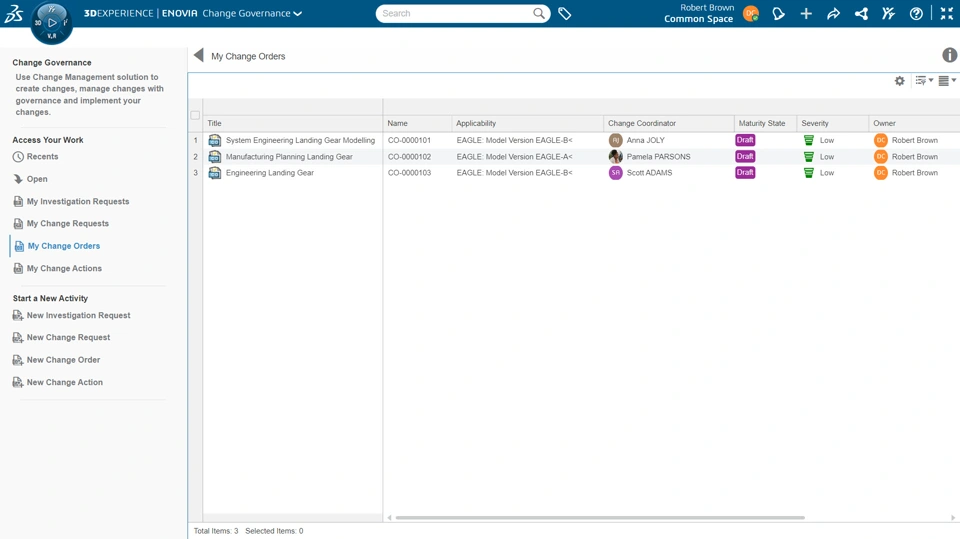The width and height of the screenshot is (960, 539).
Task: Open the view mode dropdown
Action: (x=947, y=80)
